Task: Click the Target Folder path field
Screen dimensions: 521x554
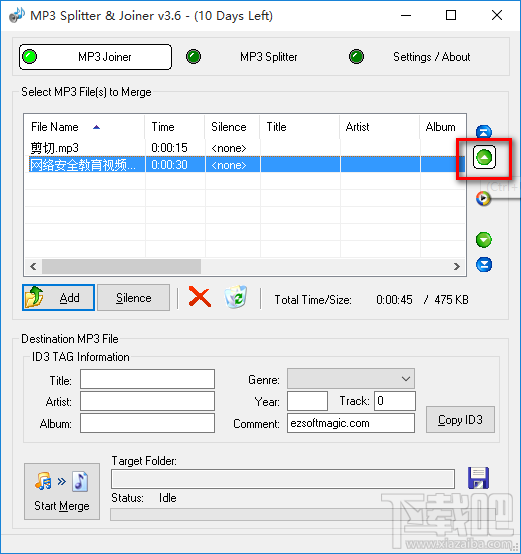Action: [x=283, y=479]
